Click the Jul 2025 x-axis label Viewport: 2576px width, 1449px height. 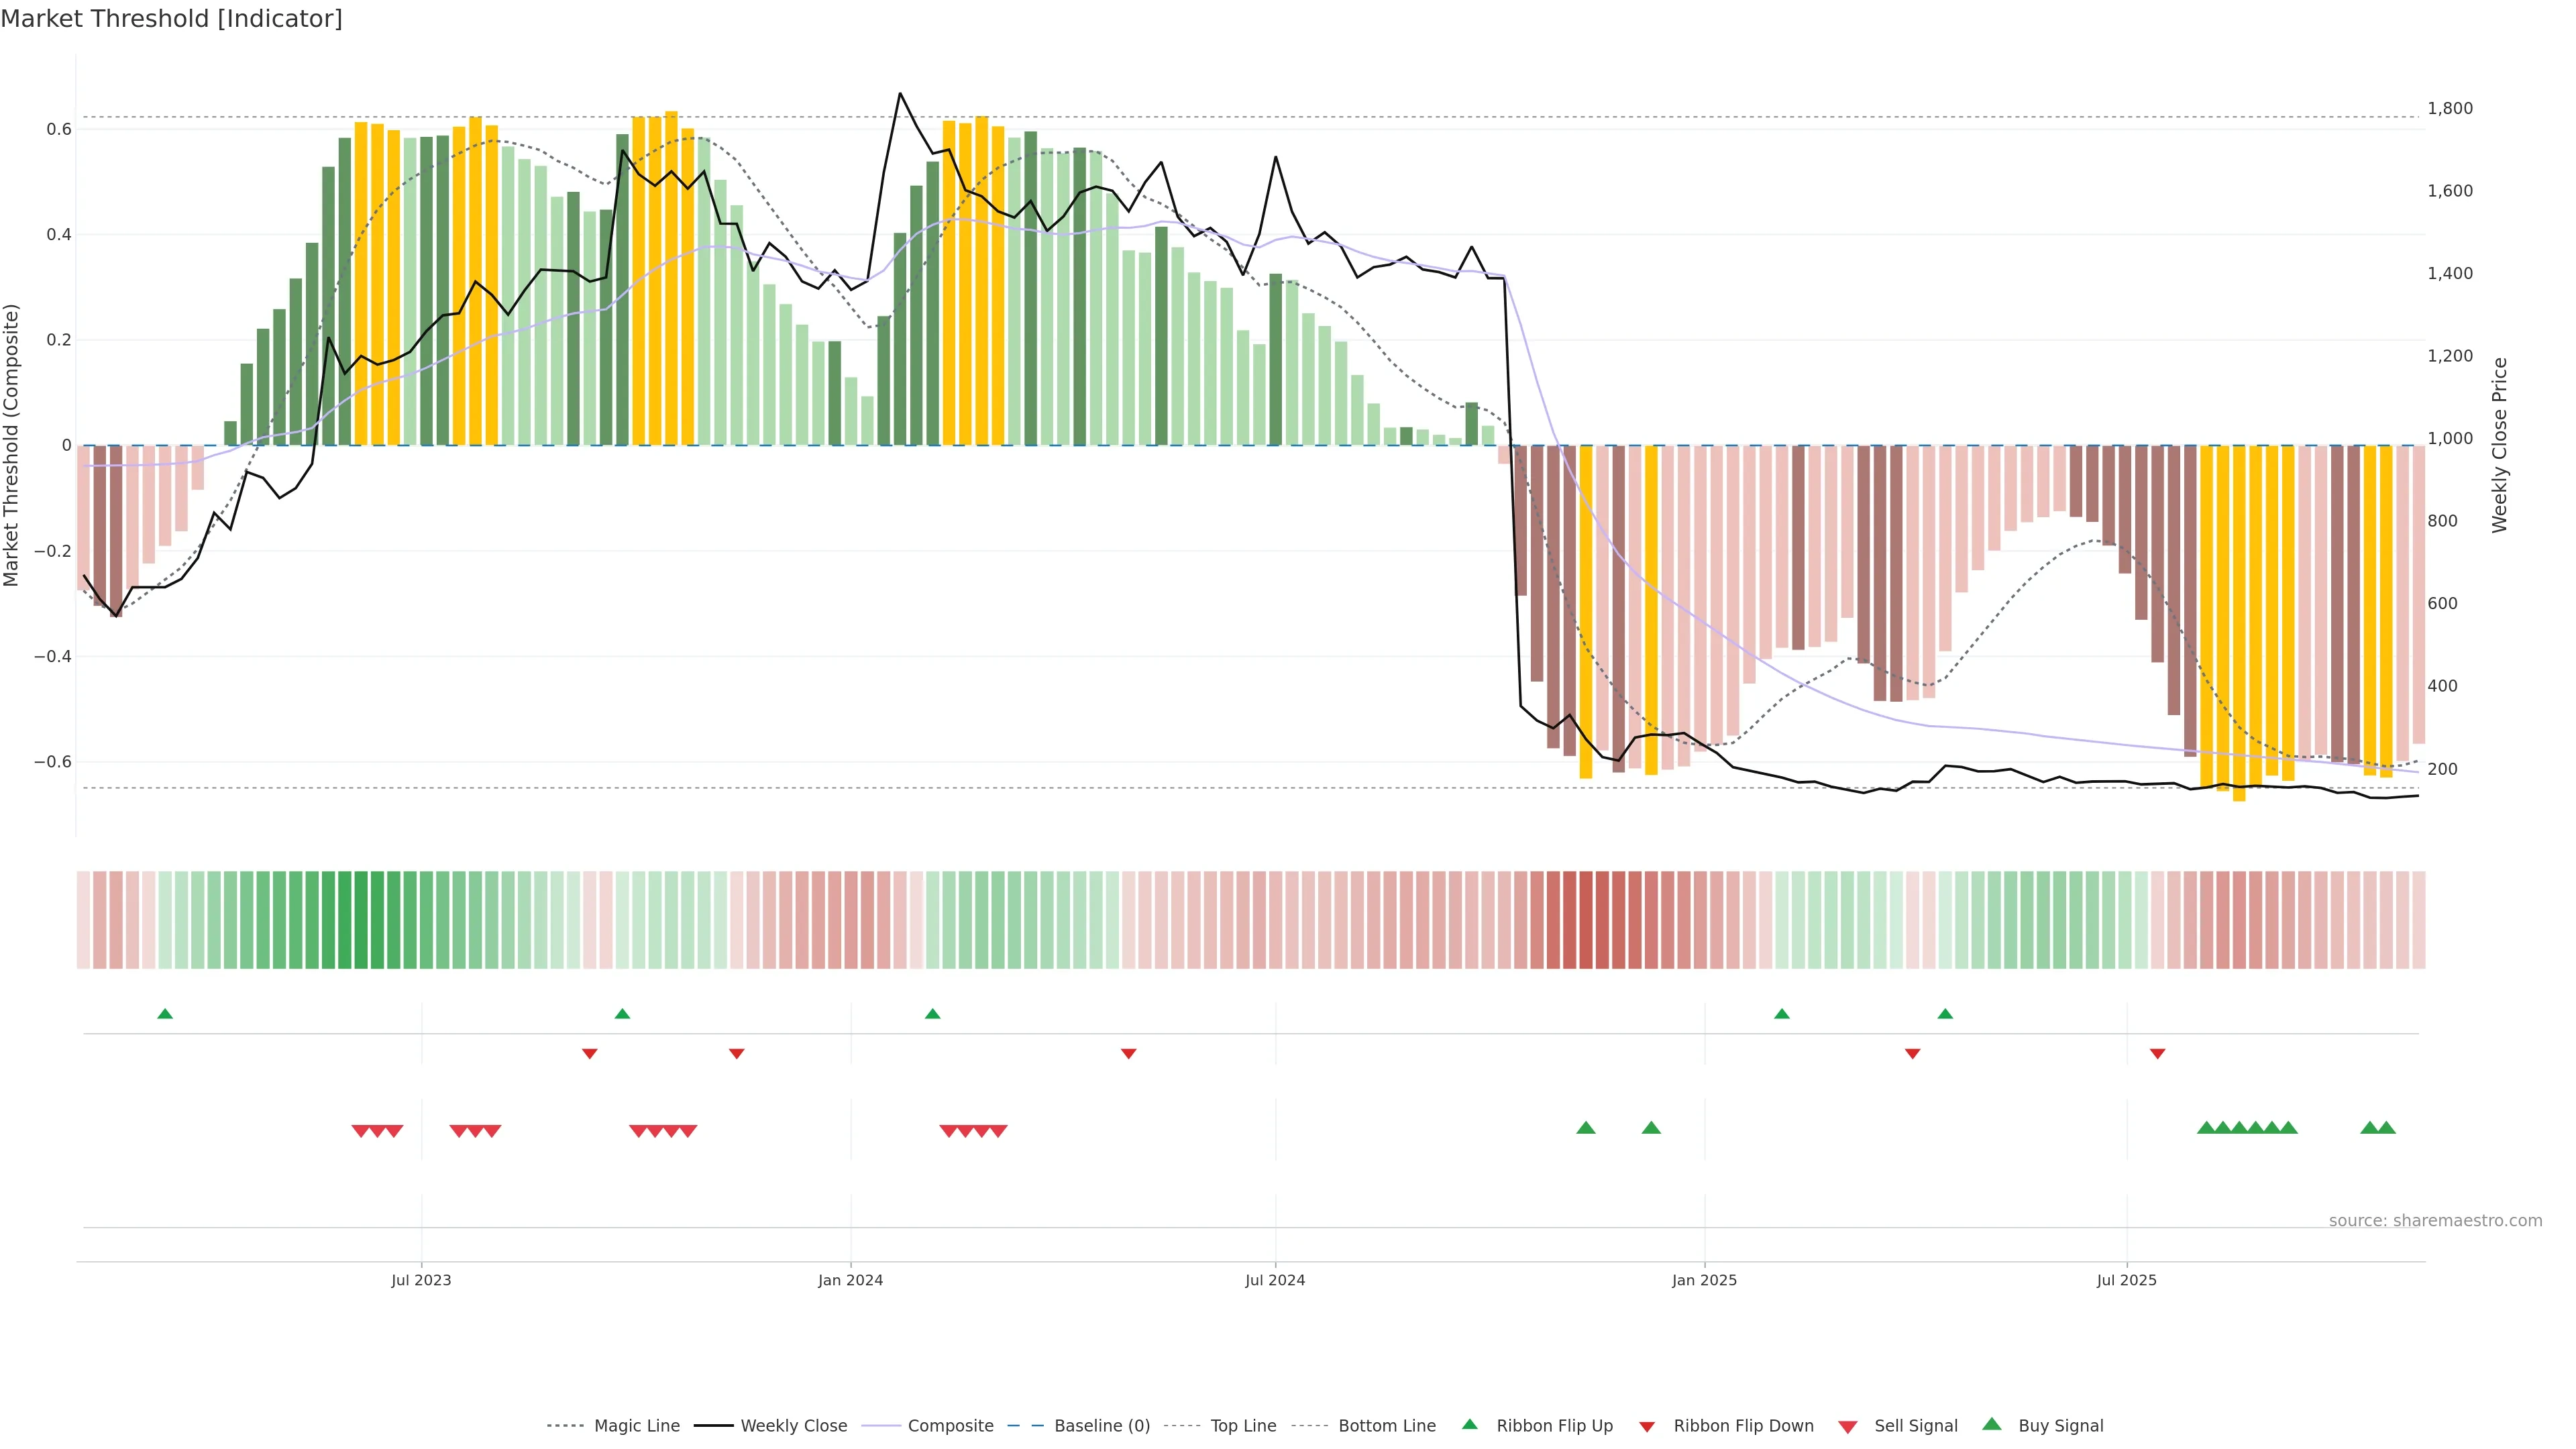pos(2126,1280)
